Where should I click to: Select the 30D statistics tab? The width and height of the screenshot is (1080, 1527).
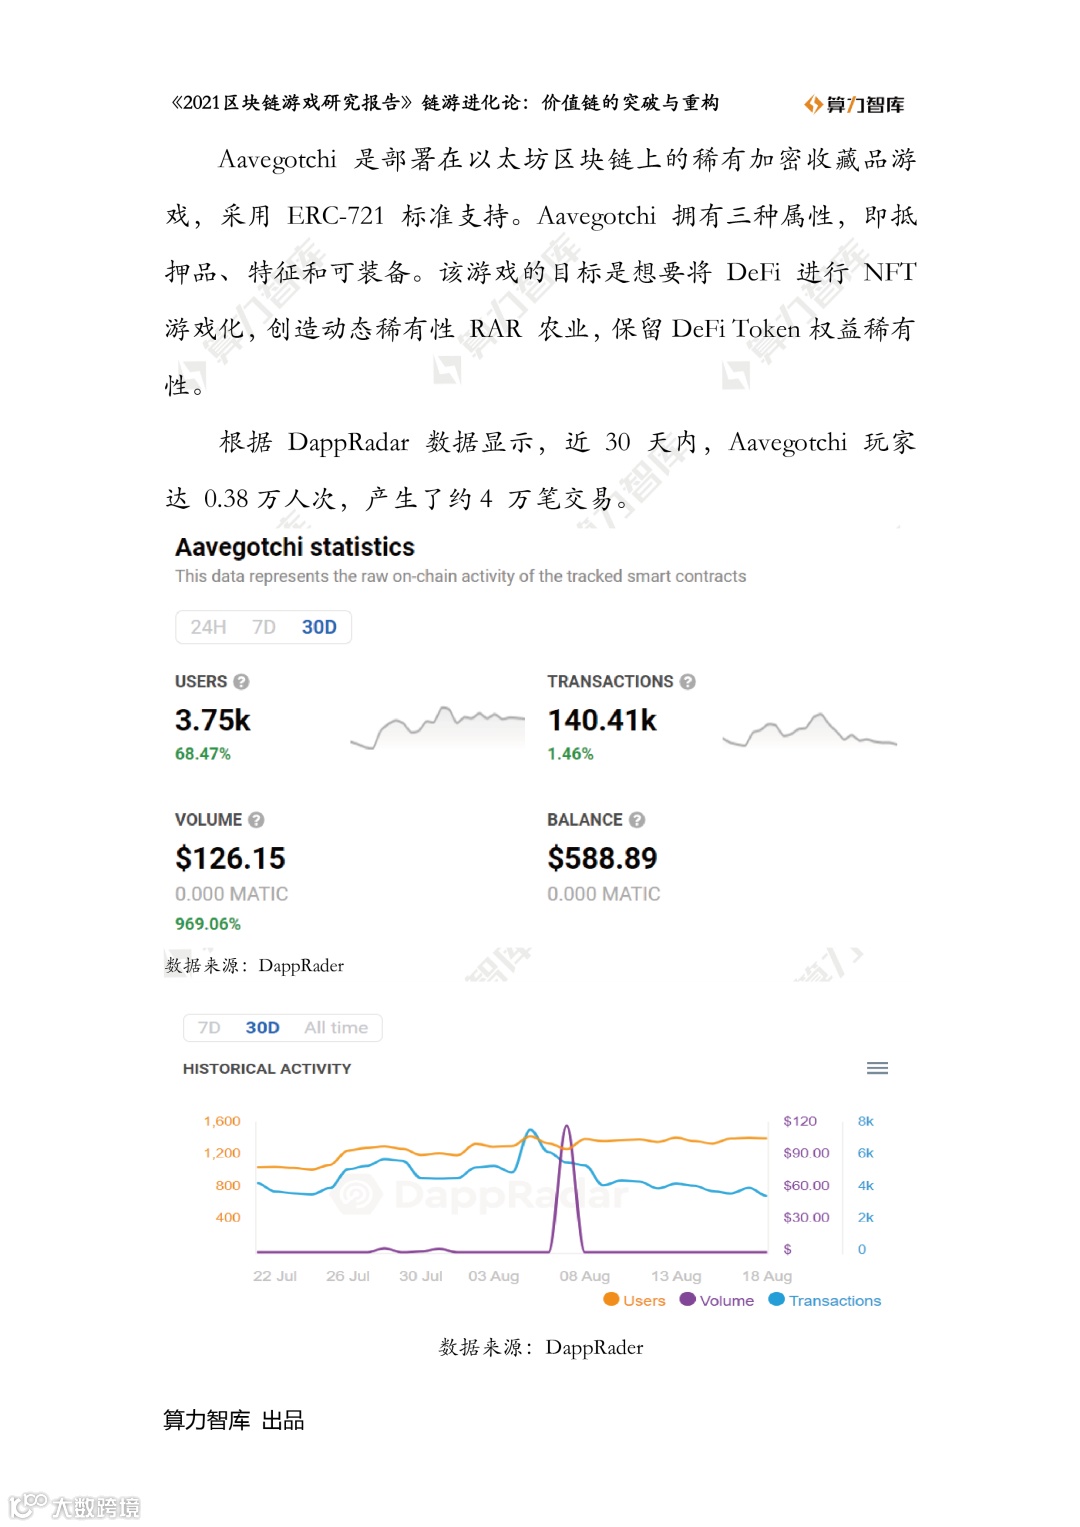point(319,627)
